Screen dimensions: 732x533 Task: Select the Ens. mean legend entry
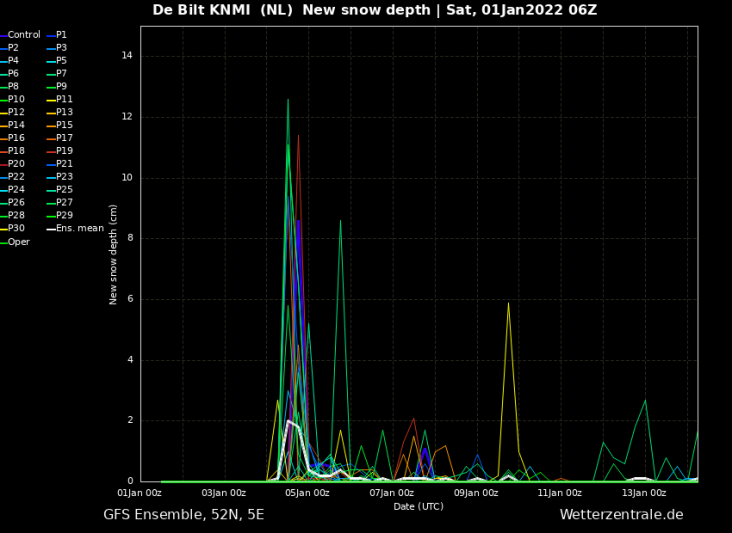(80, 229)
